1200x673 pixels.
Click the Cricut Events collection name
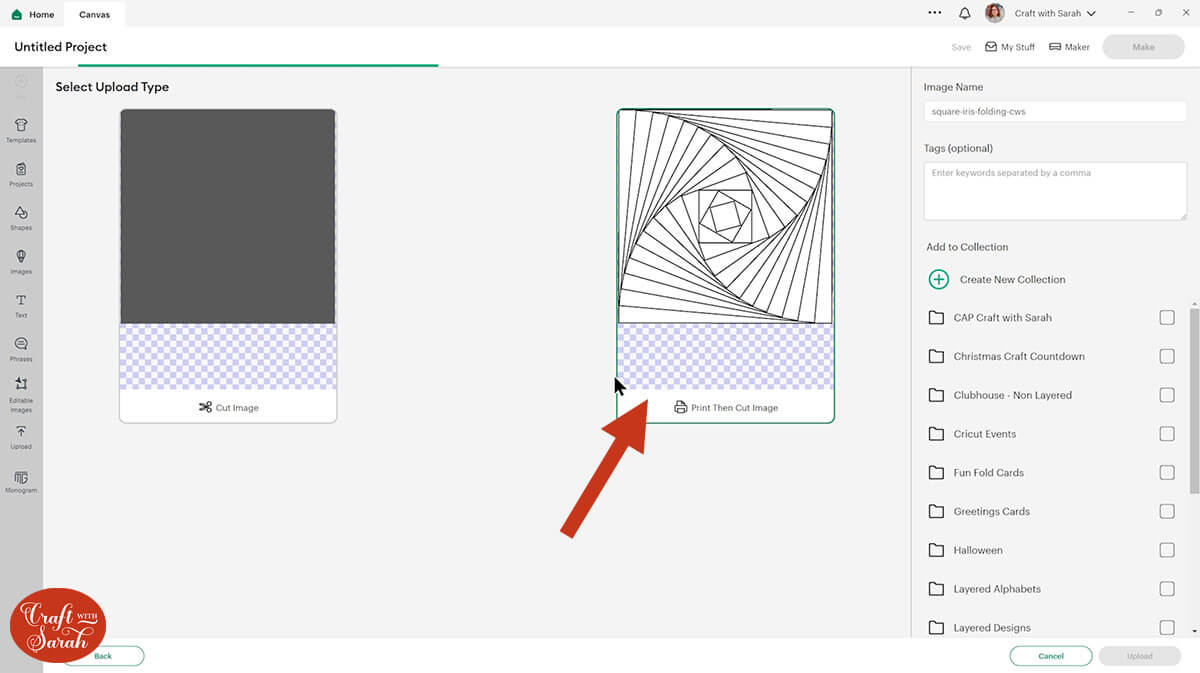984,434
